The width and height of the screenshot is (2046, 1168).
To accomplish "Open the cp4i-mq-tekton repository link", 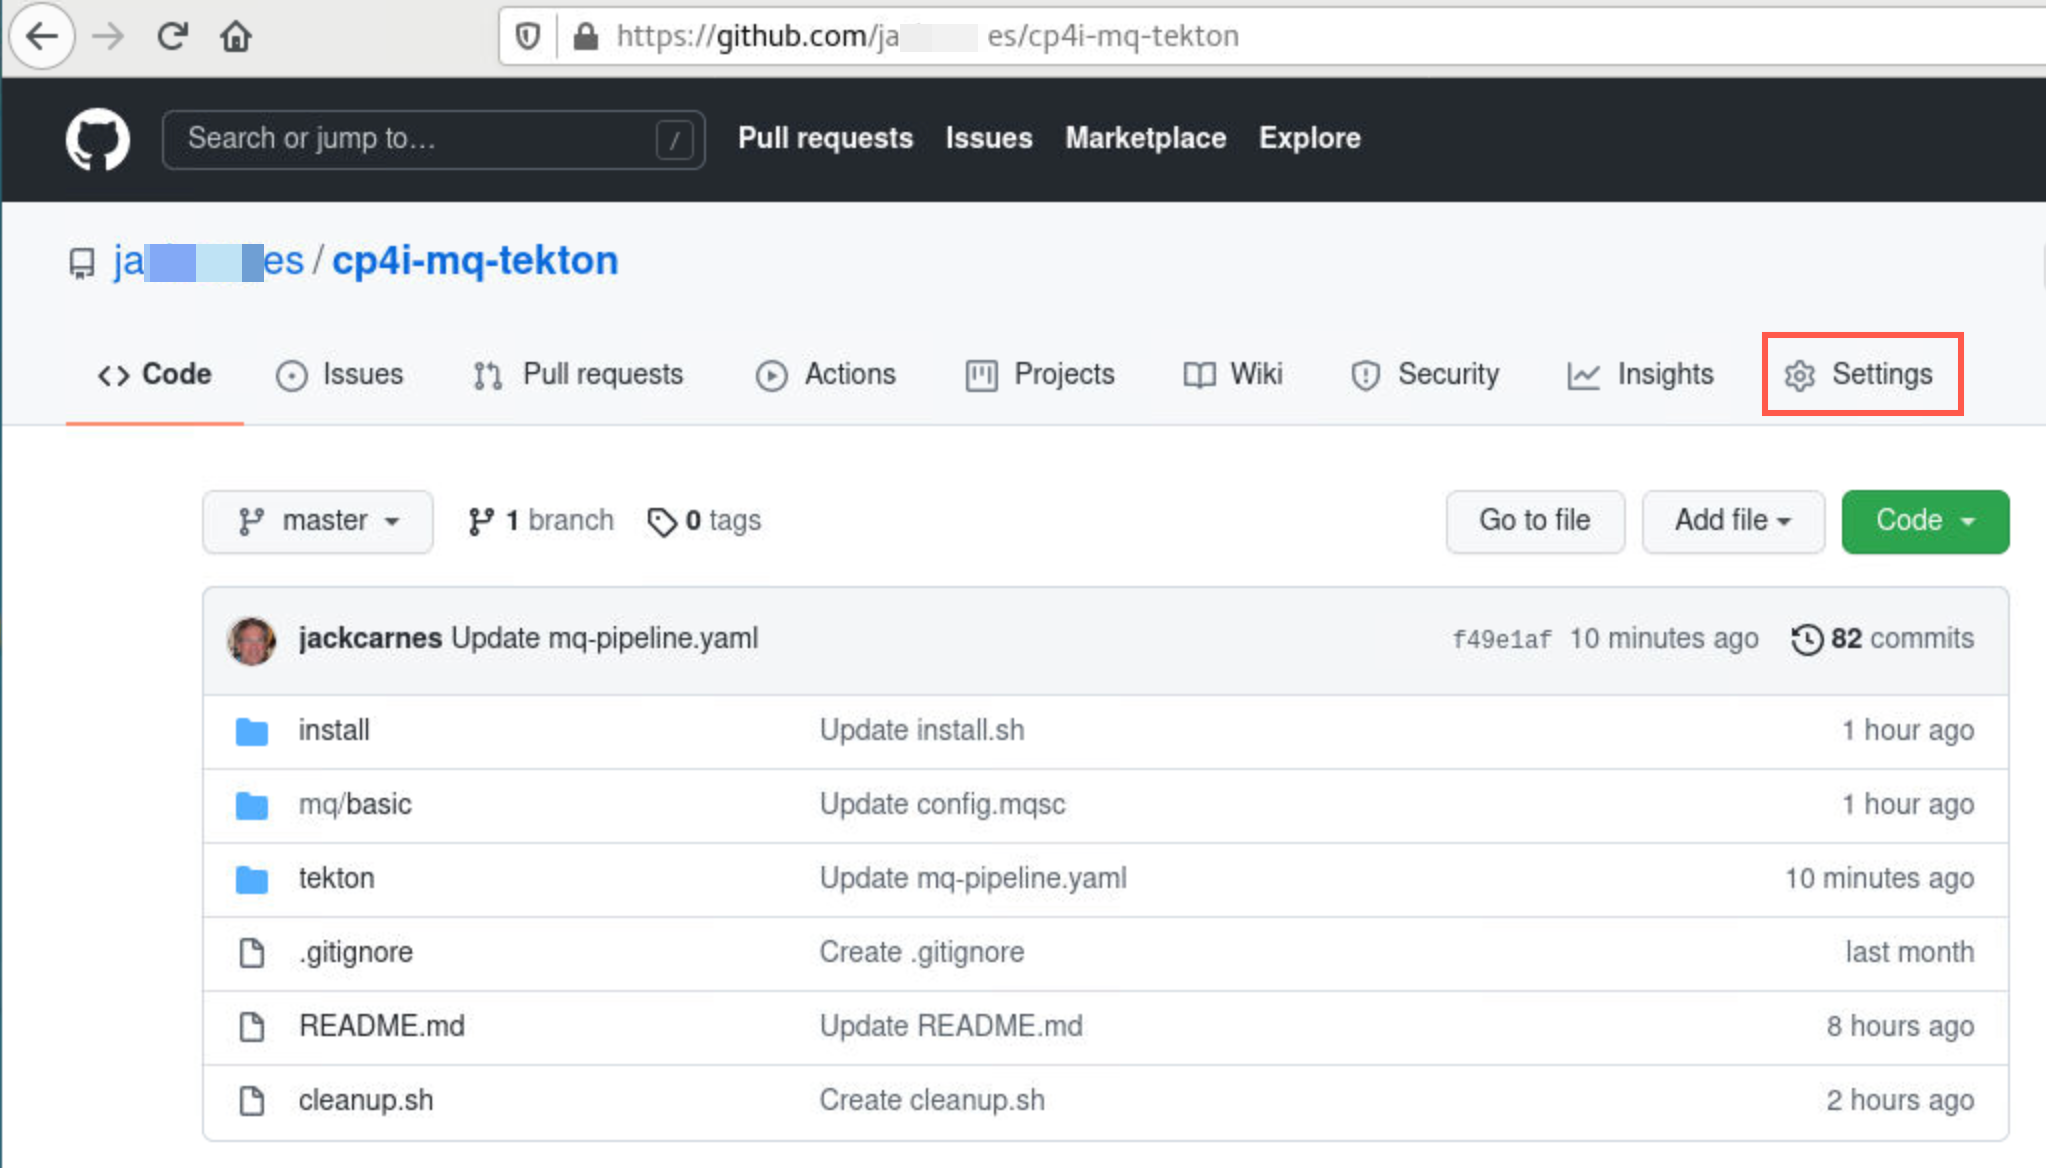I will click(475, 260).
